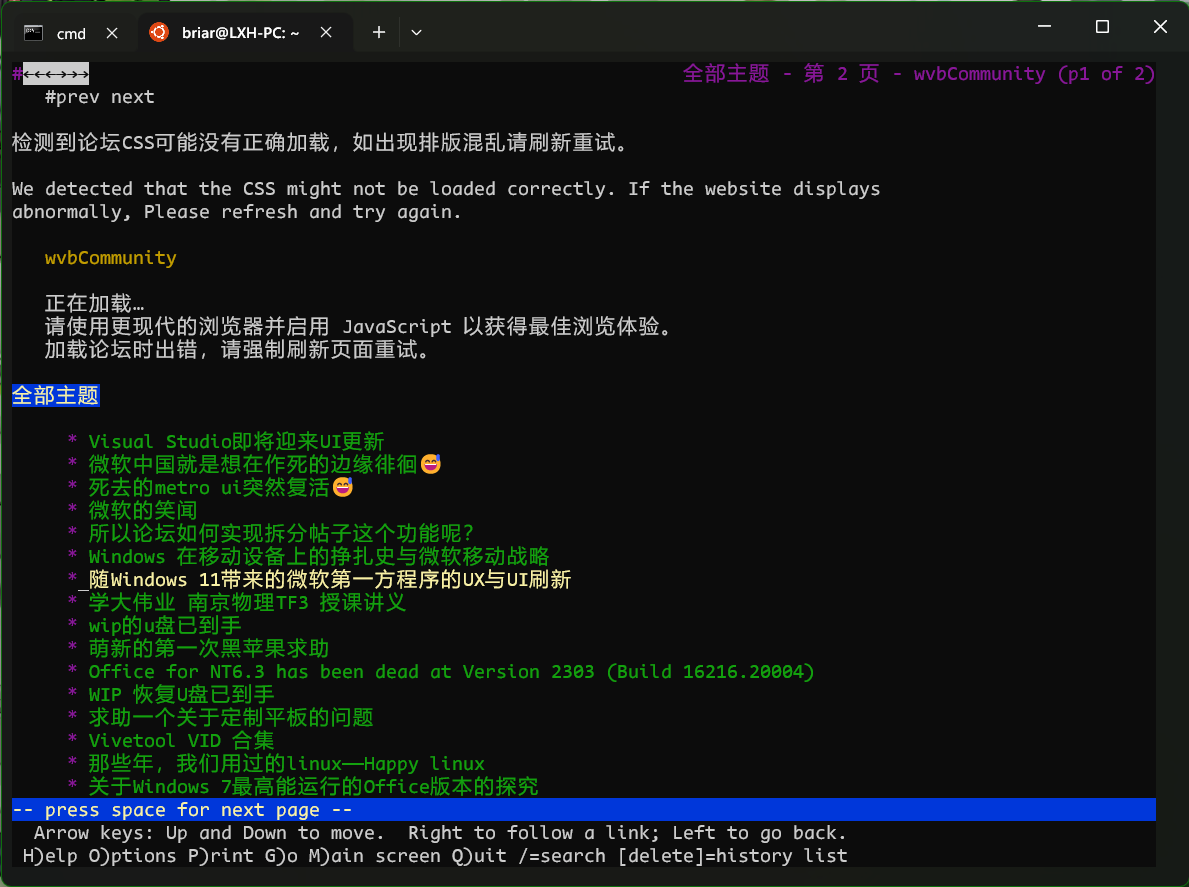
Task: Open '萌新的第一次黑苹果求助' topic
Action: click(x=209, y=649)
